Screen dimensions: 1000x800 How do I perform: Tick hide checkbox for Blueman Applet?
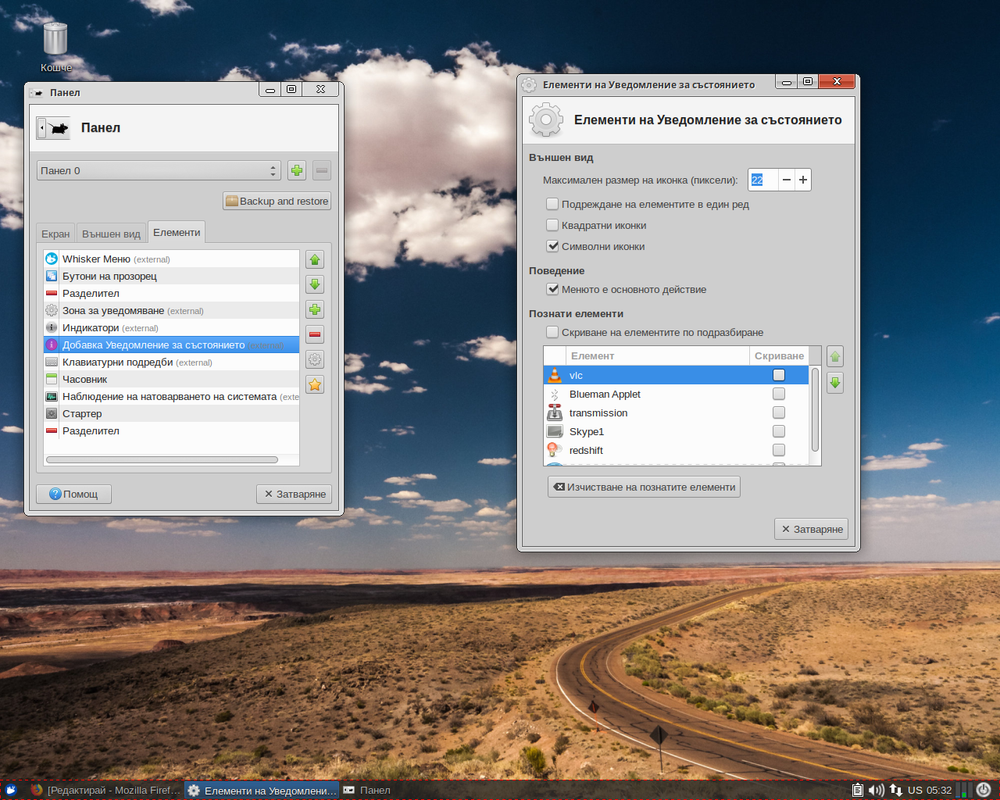(779, 394)
